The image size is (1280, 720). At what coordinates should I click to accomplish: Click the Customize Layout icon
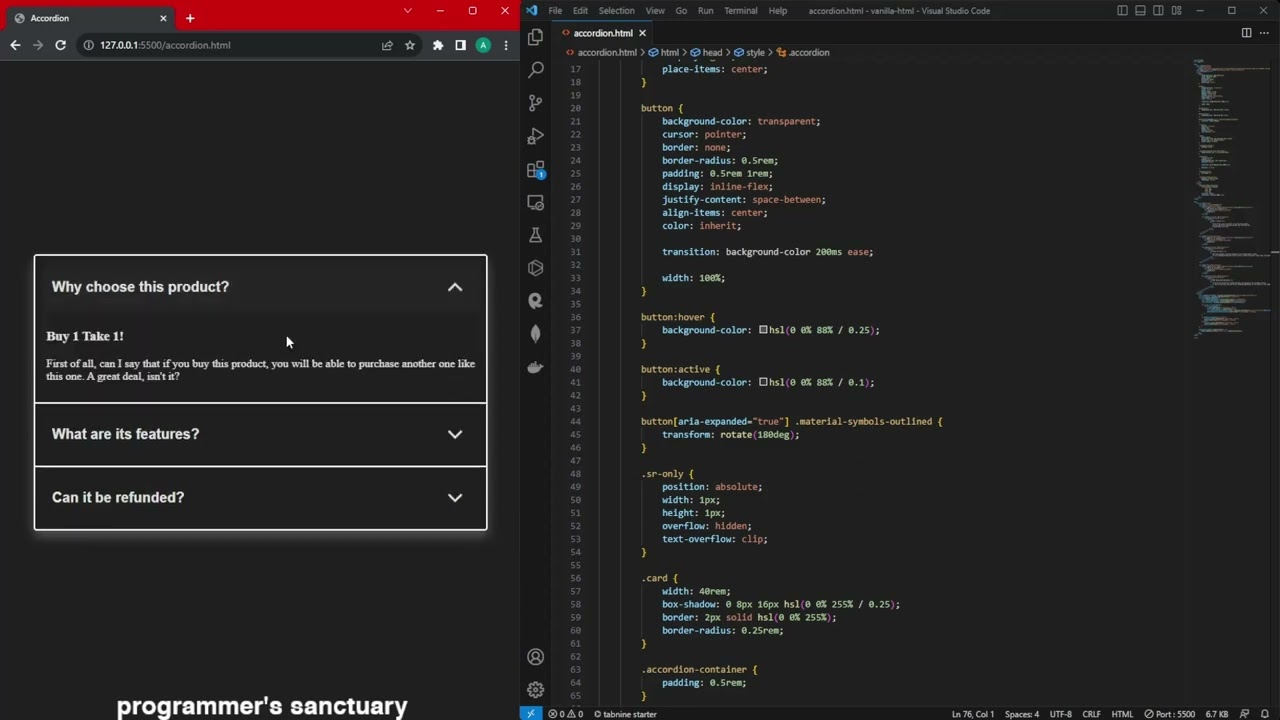point(1176,11)
